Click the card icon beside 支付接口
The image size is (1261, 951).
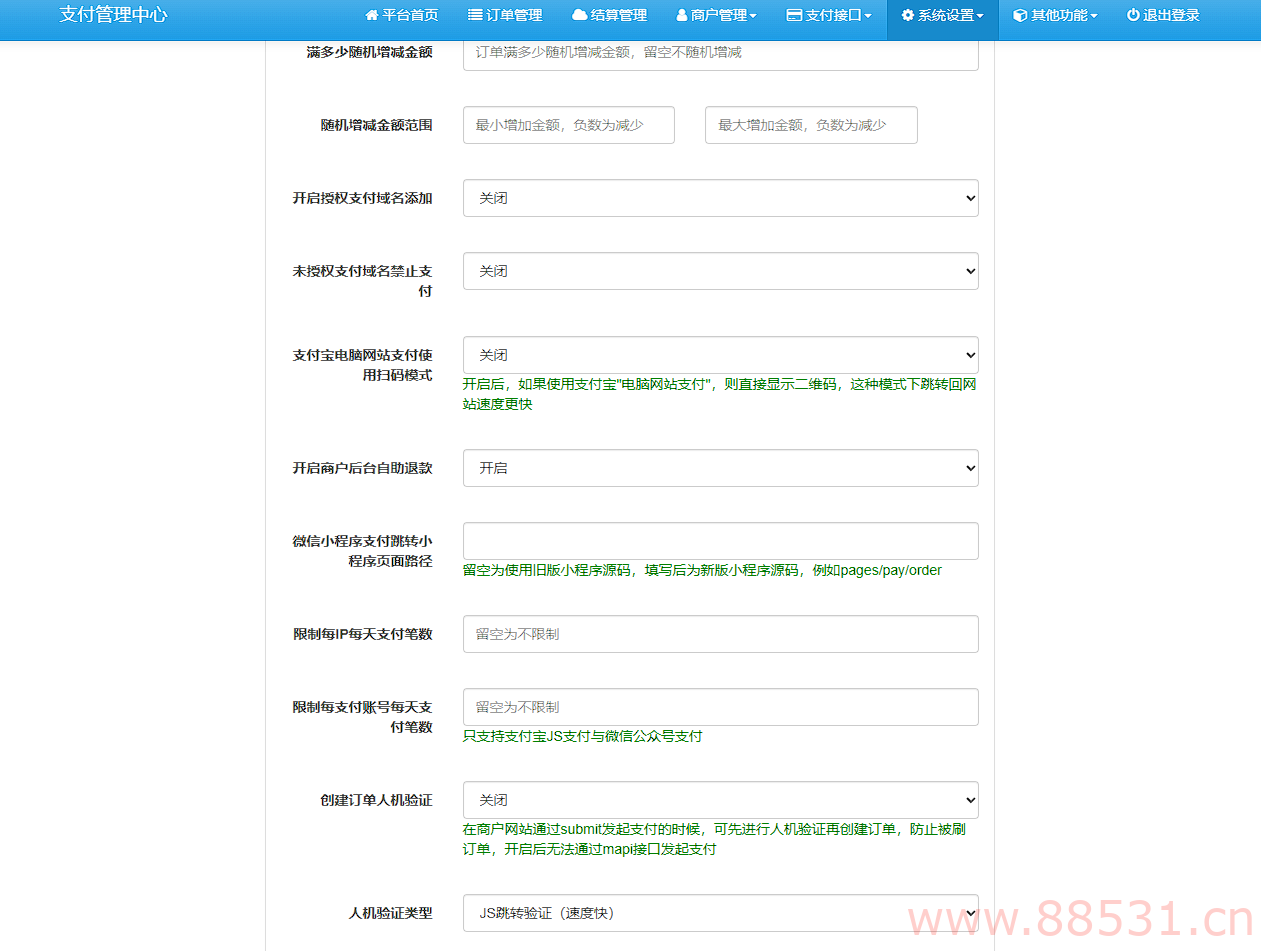coord(794,16)
